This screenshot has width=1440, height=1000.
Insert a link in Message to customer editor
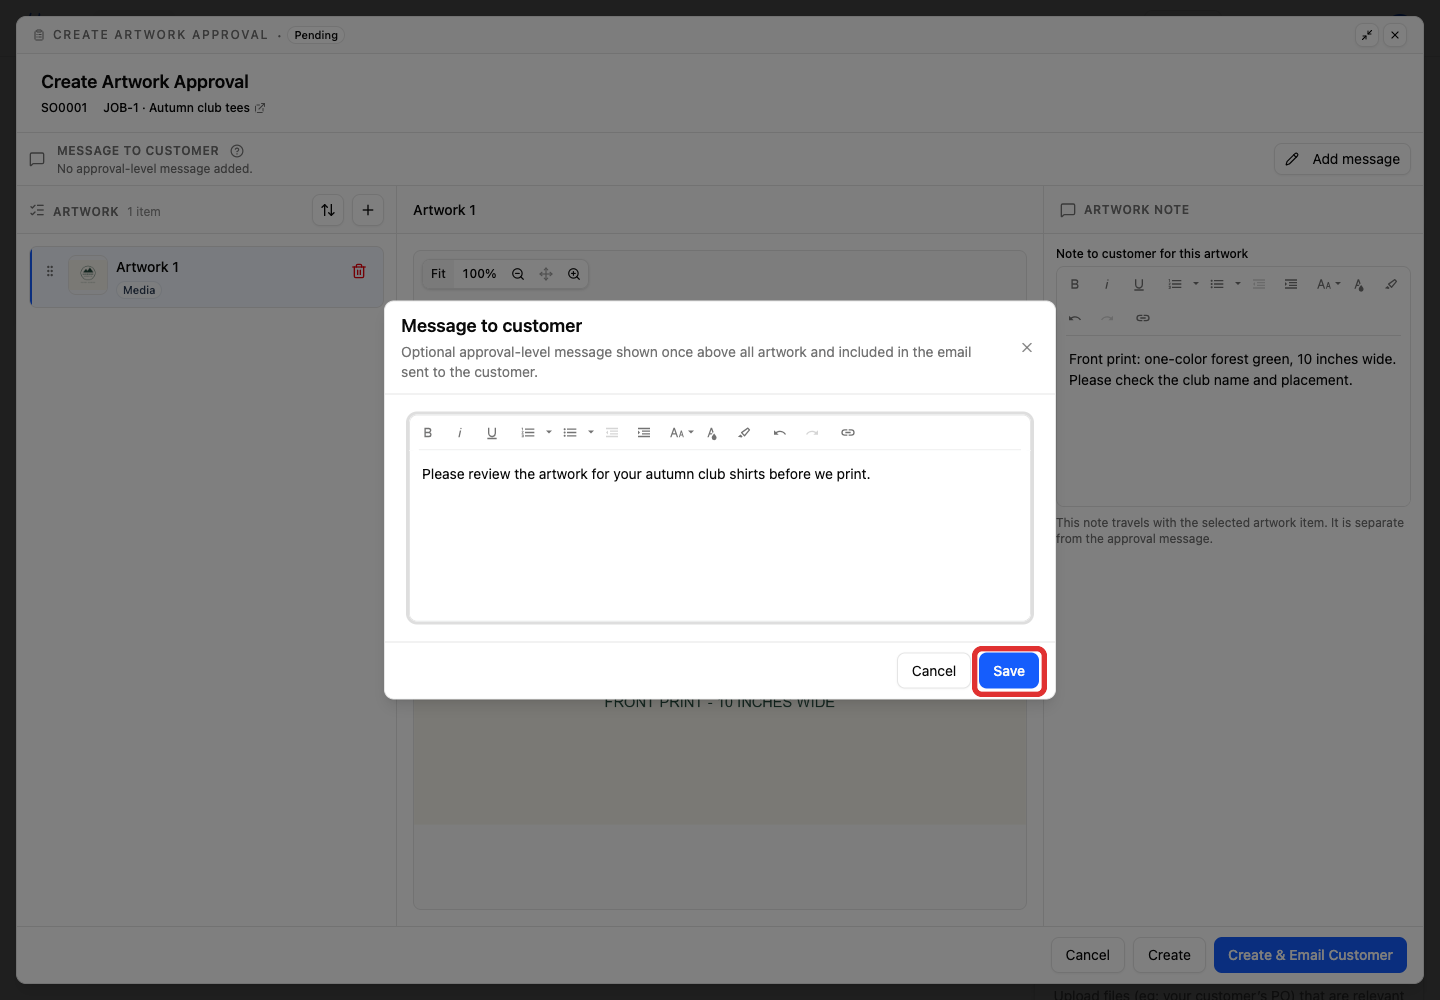tap(848, 433)
